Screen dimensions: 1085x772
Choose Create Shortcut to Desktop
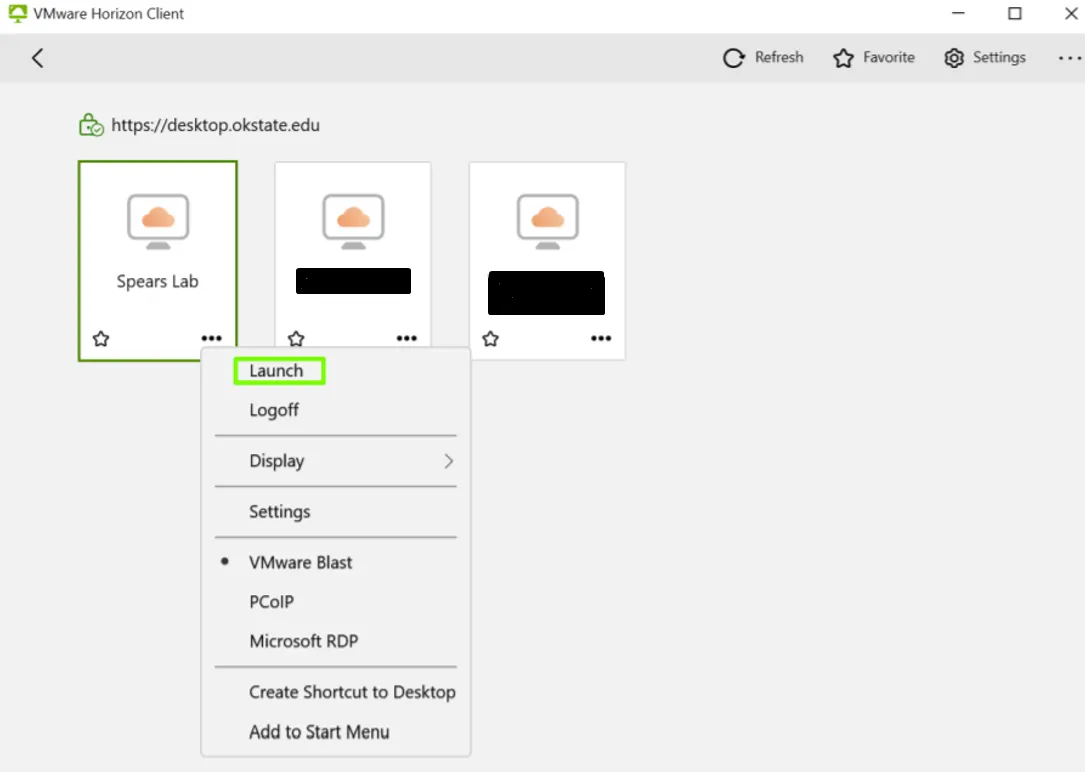click(336, 692)
